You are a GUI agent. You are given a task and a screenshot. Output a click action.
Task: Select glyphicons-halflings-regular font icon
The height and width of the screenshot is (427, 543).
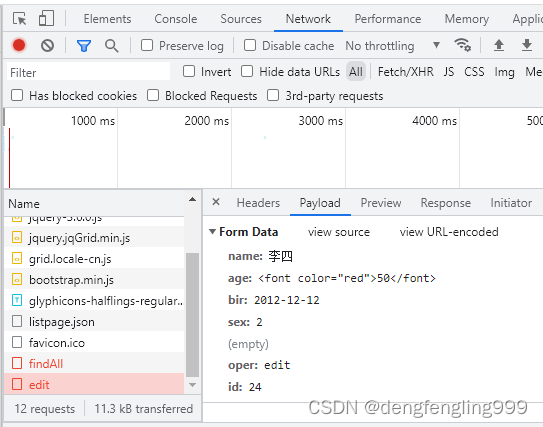(17, 300)
